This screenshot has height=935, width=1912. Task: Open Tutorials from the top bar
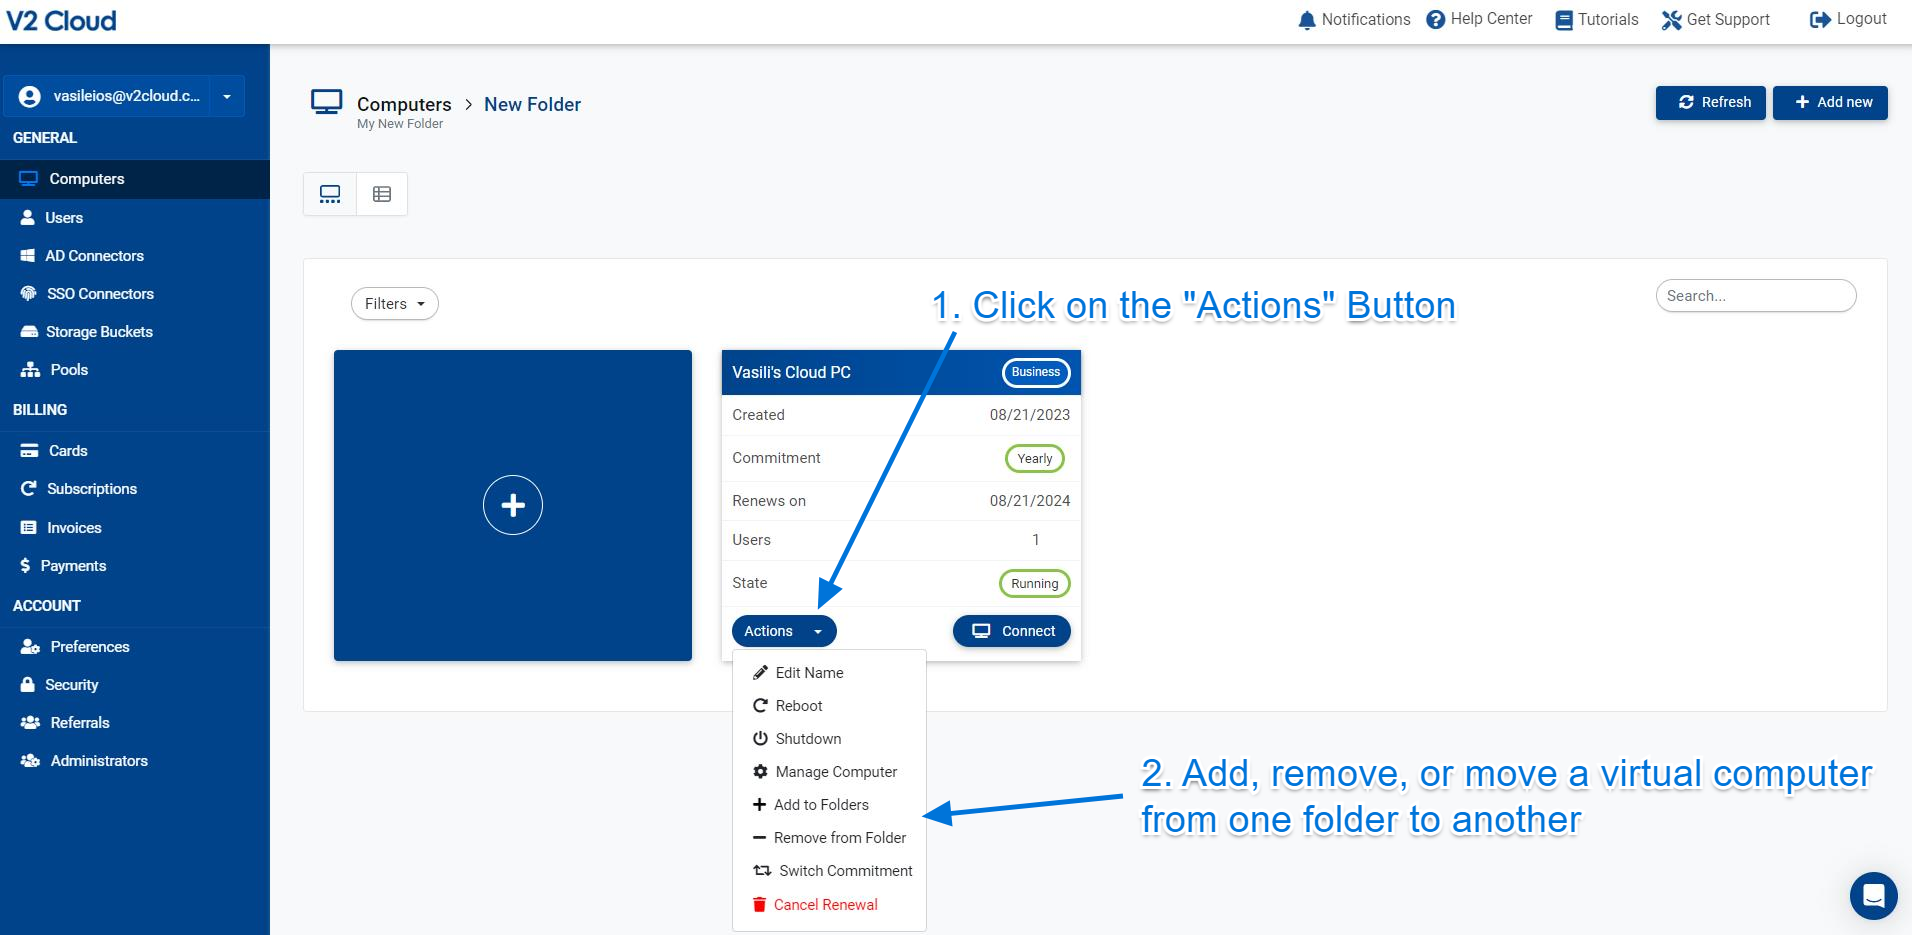pos(1597,20)
